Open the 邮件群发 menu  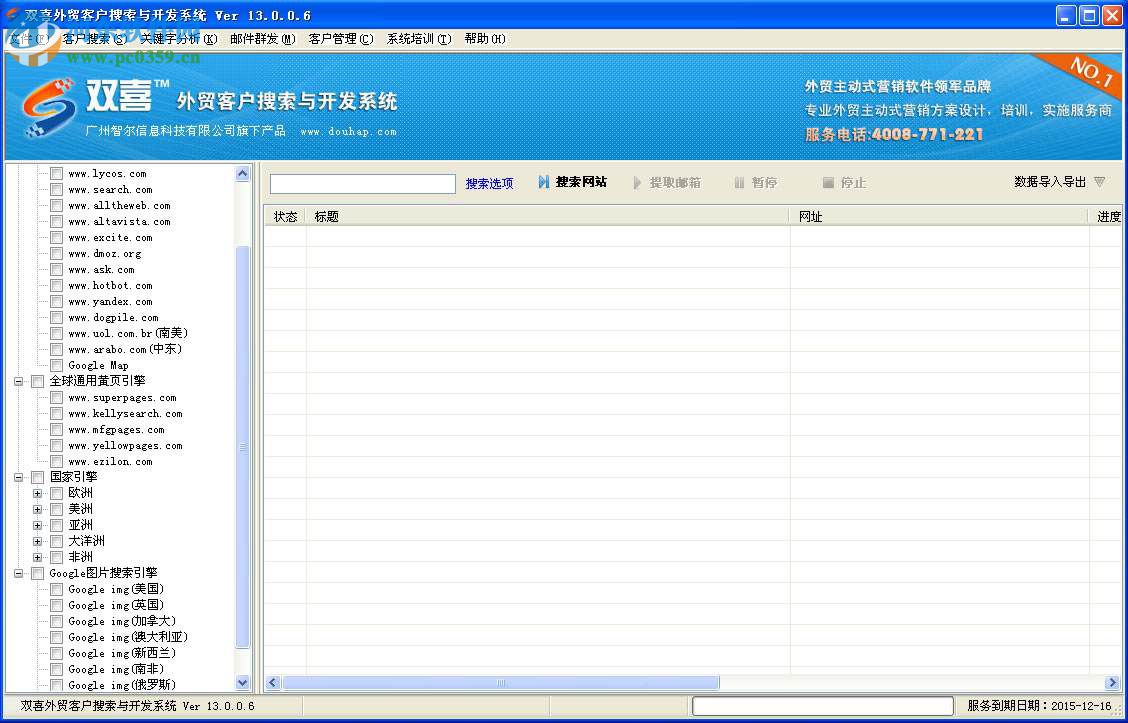point(262,38)
